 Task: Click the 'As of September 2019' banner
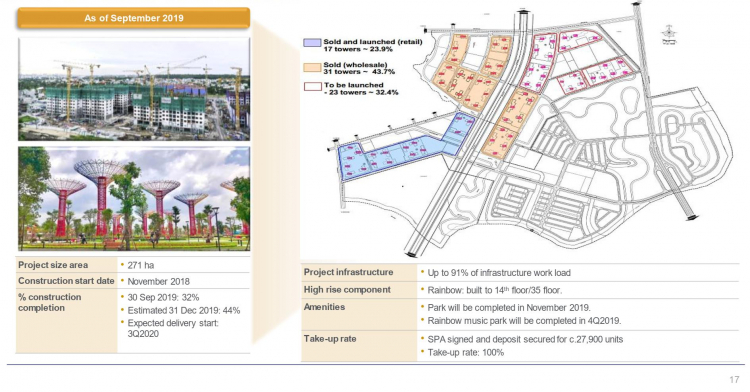133,18
